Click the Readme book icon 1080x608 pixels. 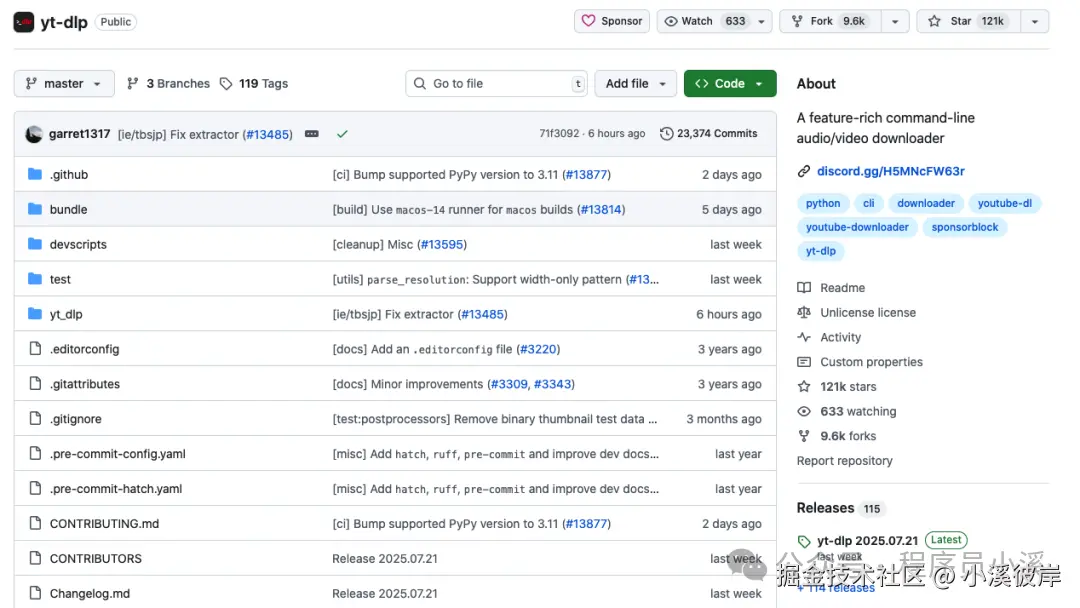(804, 288)
